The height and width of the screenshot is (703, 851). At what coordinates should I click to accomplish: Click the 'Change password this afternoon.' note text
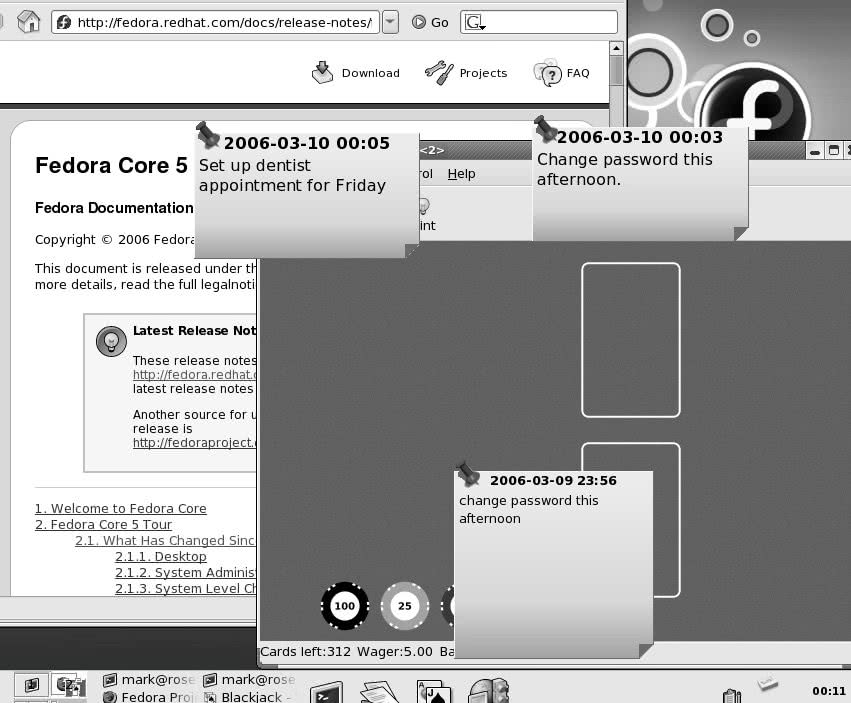click(x=625, y=169)
